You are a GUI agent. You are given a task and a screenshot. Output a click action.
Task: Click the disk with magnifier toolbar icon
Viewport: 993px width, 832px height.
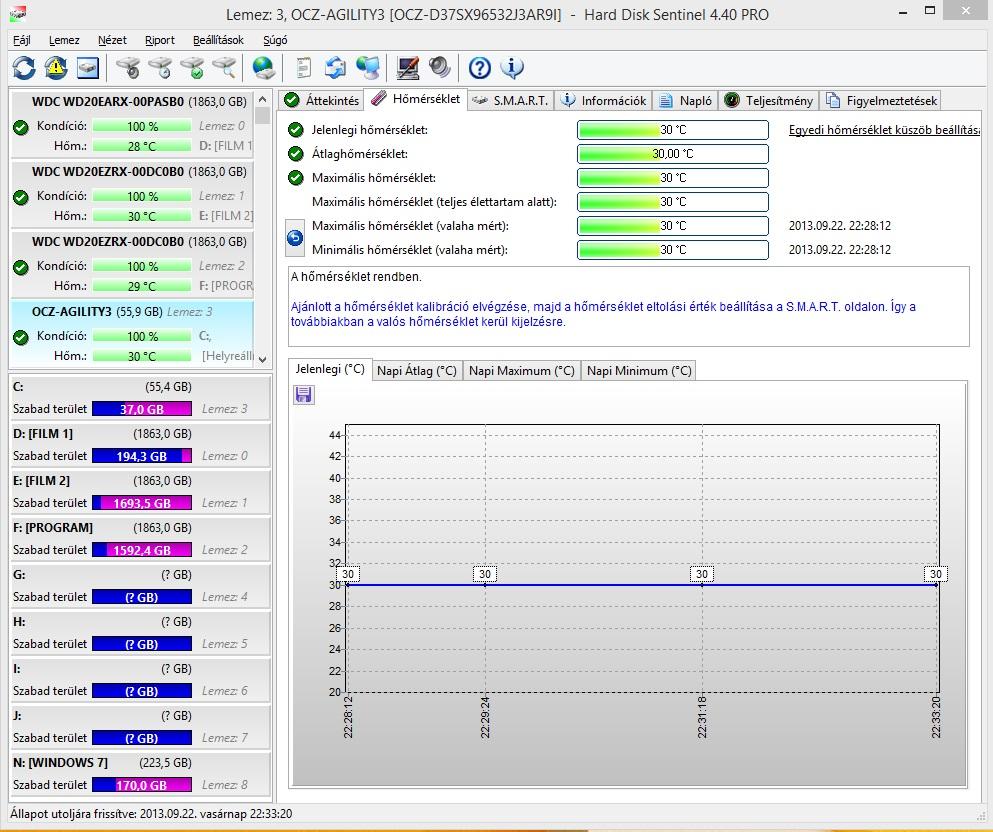(226, 68)
